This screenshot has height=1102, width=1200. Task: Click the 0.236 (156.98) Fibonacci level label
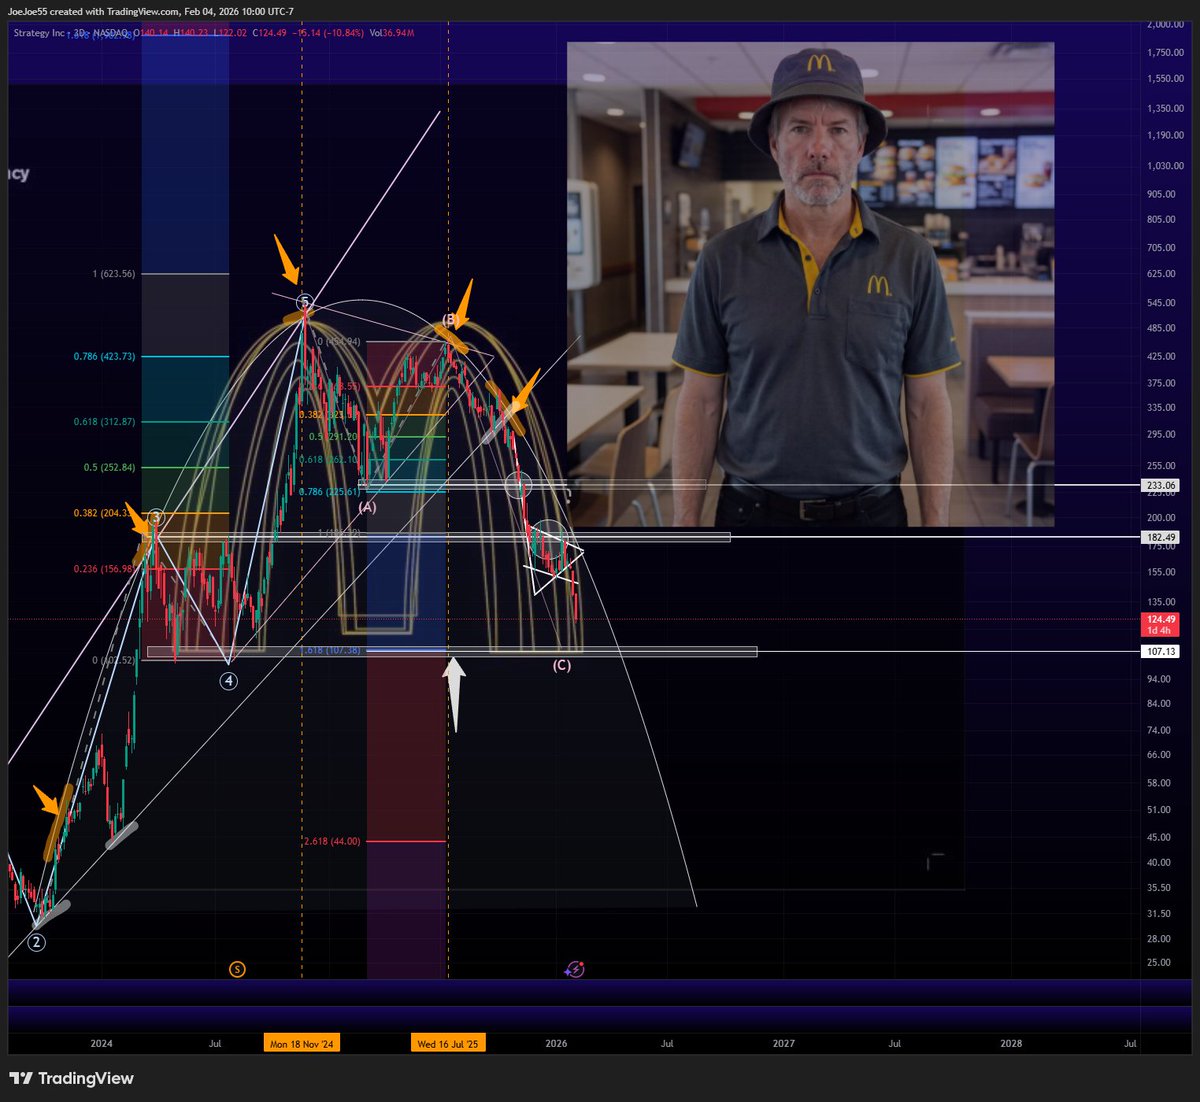[102, 569]
